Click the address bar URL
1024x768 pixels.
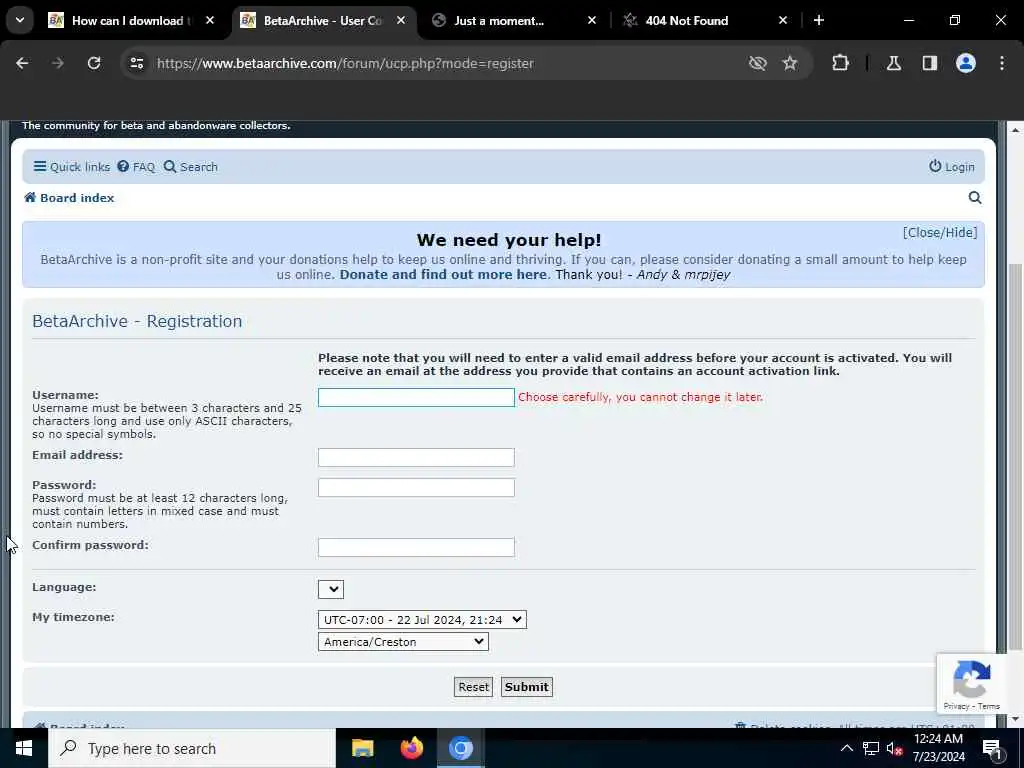[x=345, y=63]
